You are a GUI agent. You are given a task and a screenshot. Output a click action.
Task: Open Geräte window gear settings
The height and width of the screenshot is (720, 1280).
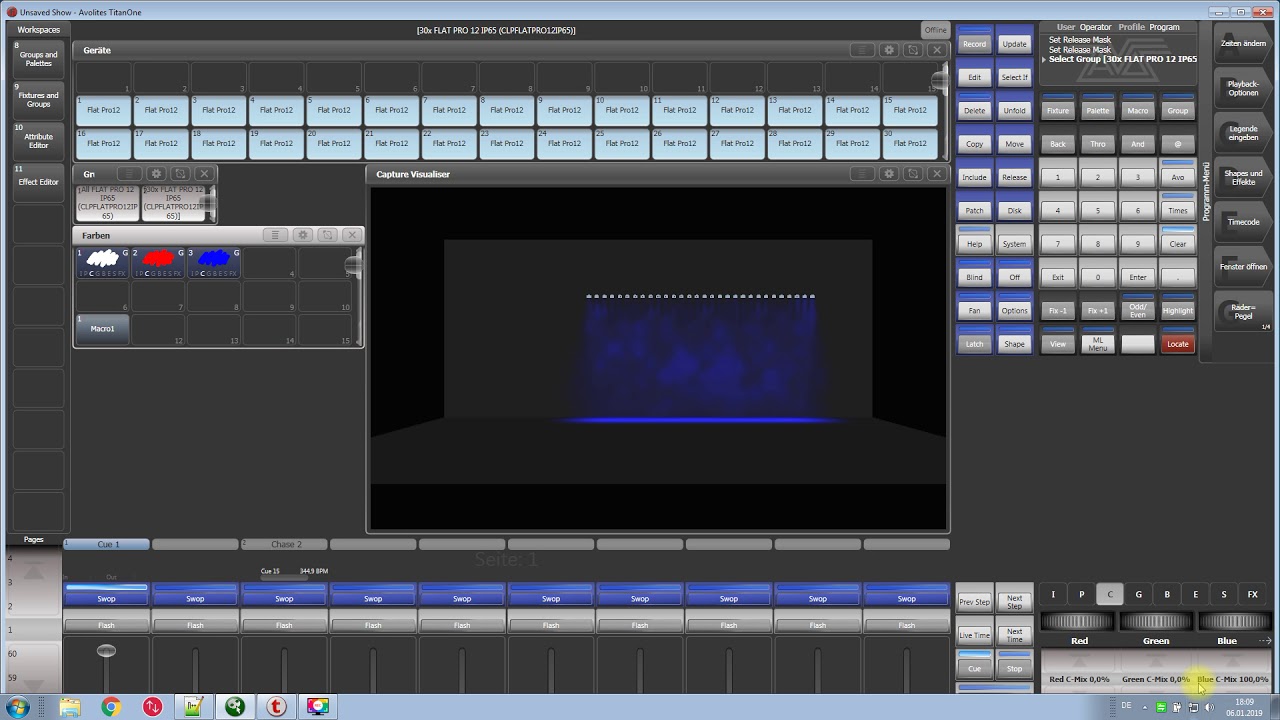[x=888, y=50]
